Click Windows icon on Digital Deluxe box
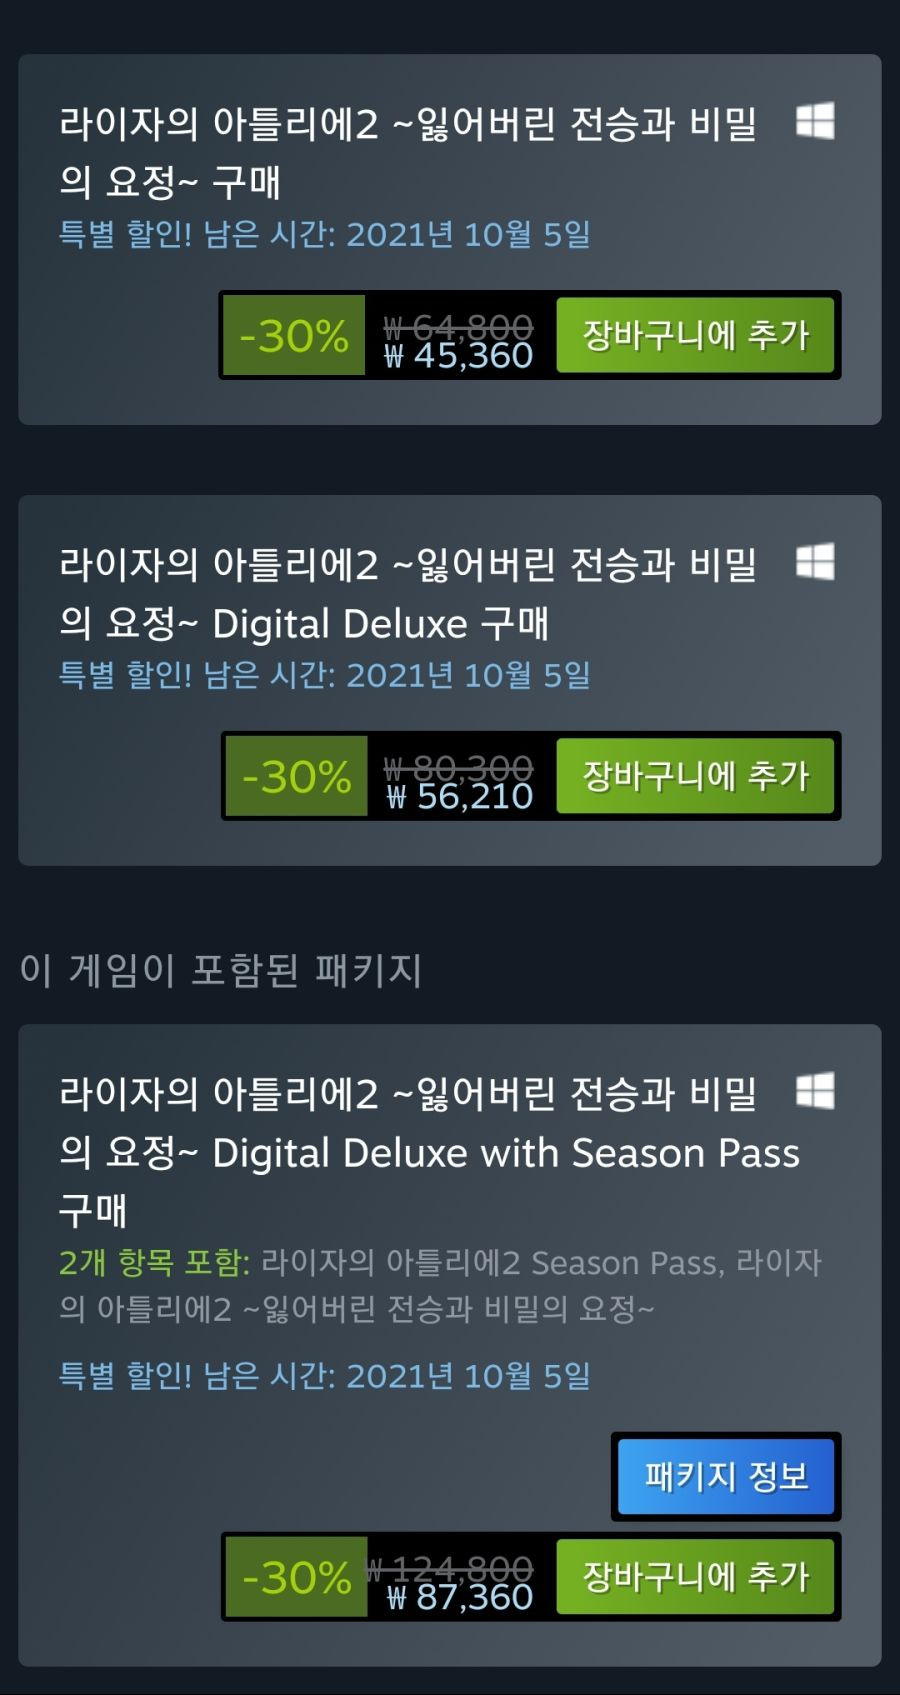 click(x=815, y=562)
